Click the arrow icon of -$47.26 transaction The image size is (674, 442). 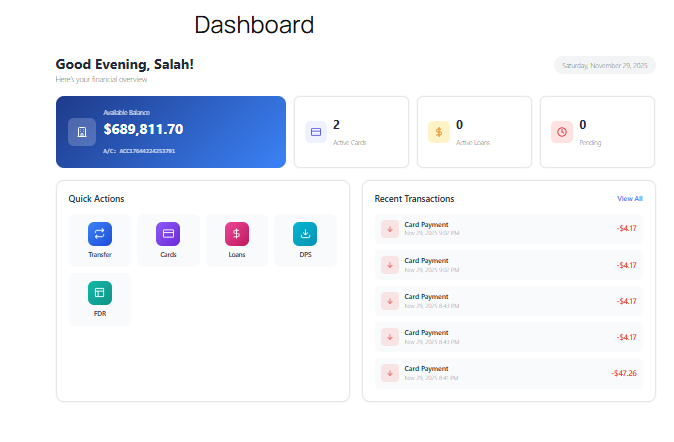390,373
